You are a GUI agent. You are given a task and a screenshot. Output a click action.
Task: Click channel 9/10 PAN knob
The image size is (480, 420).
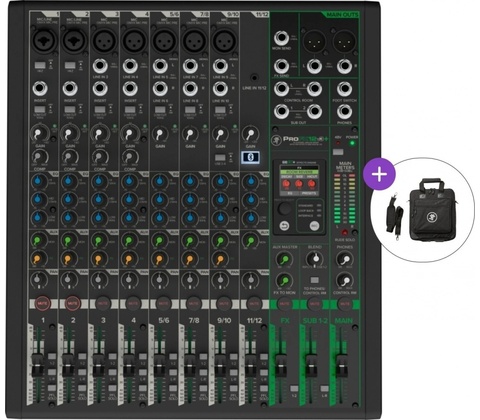click(220, 279)
